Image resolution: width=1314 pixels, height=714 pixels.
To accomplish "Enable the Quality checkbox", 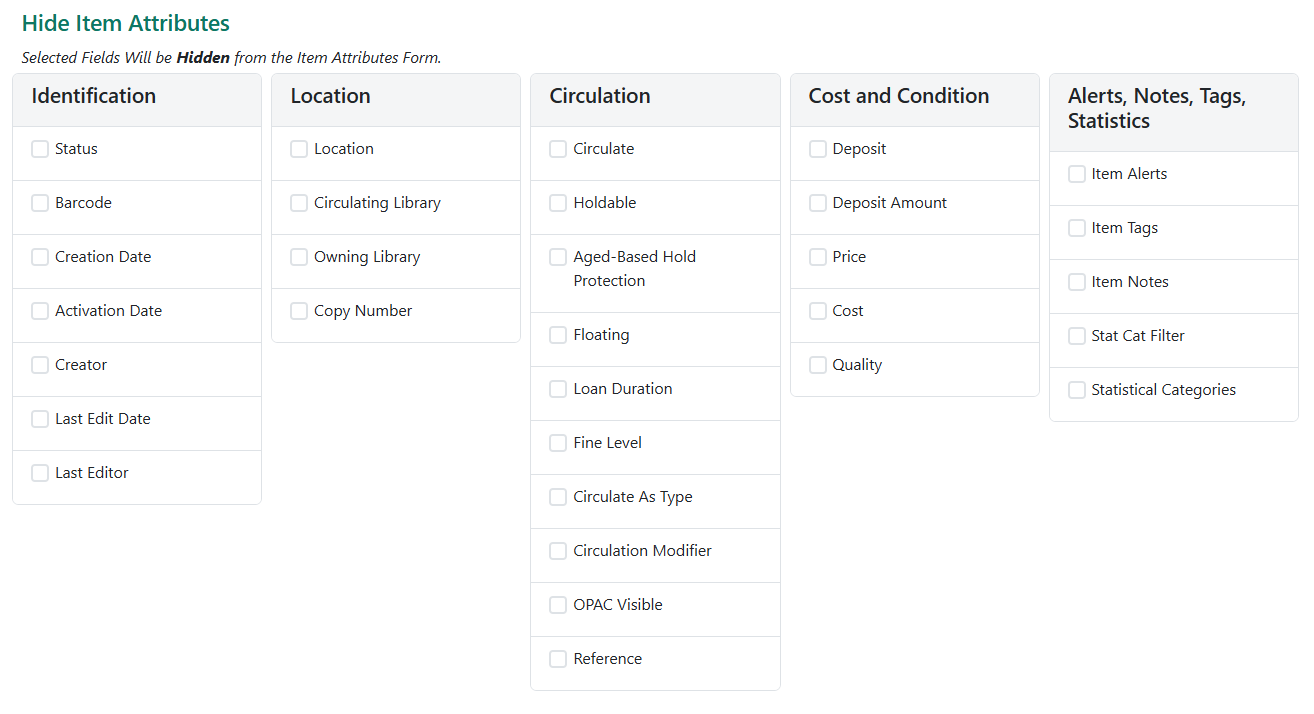I will [x=817, y=364].
